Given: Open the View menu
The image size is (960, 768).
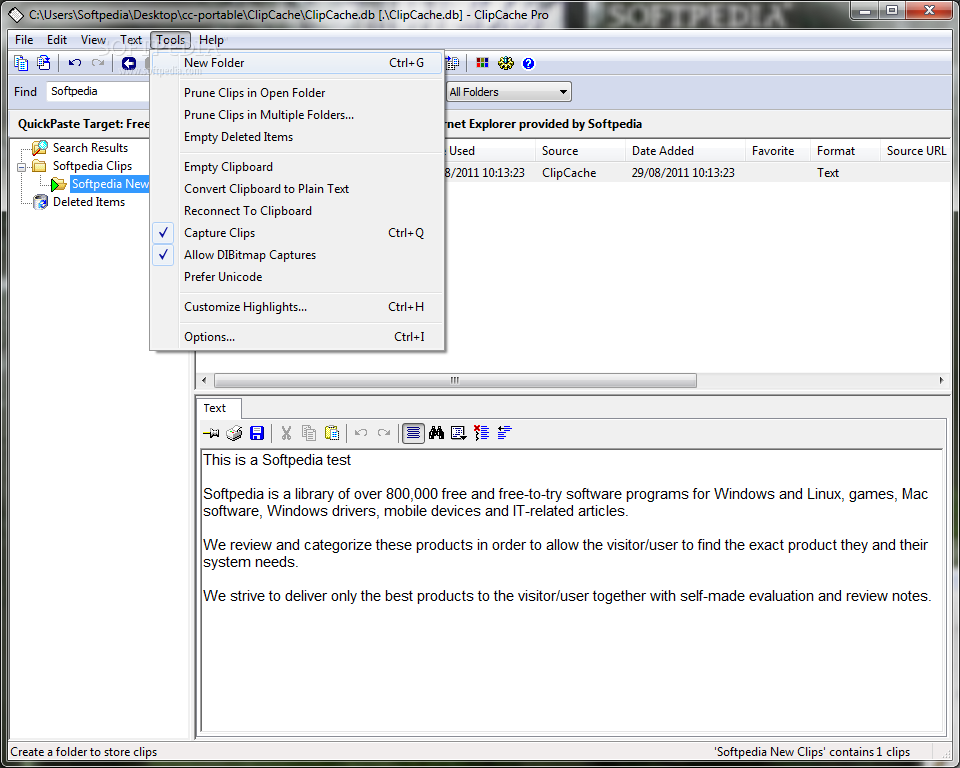Looking at the screenshot, I should click(93, 40).
